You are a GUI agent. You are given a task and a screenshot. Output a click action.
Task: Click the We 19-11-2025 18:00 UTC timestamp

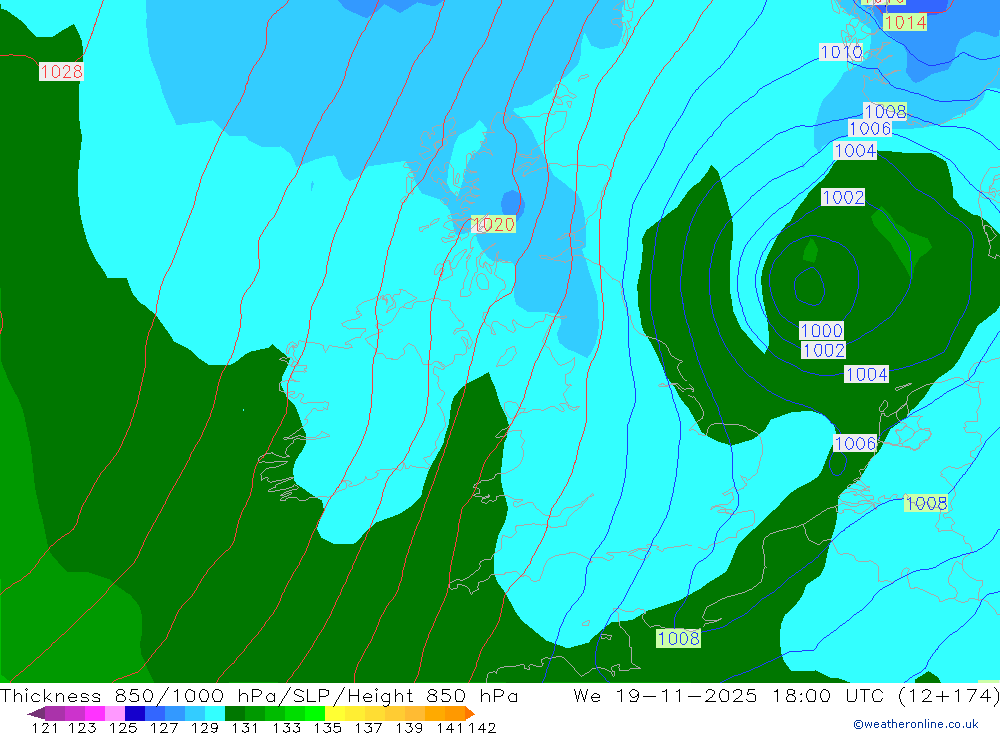pos(786,695)
